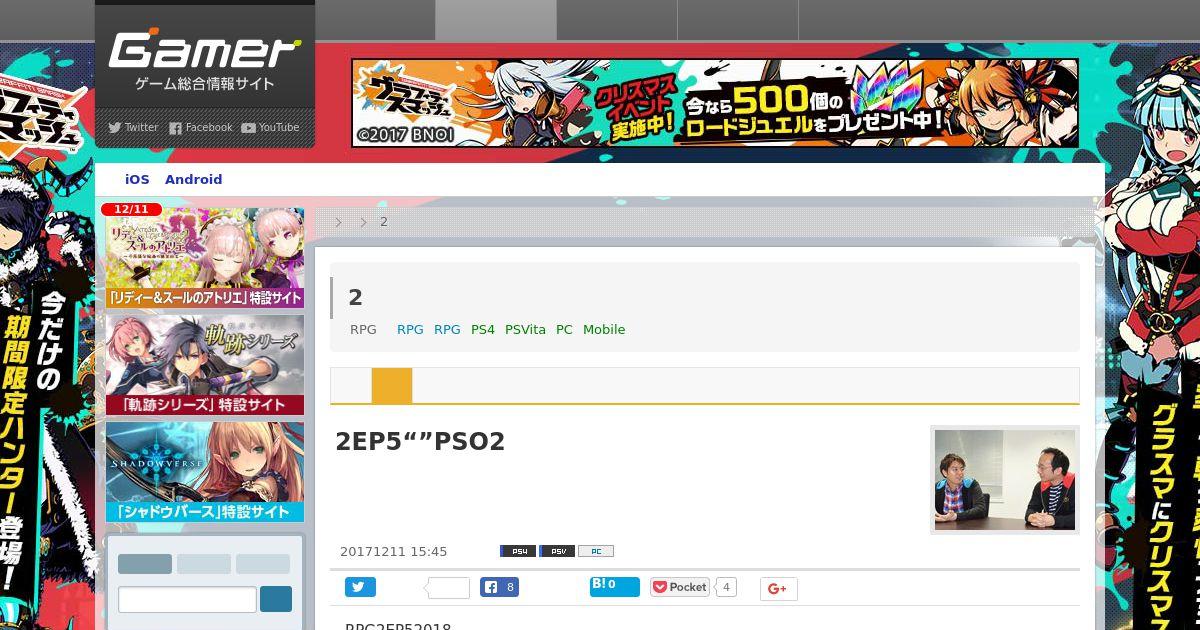Select the iOS menu item
Viewport: 1200px width, 630px height.
[137, 179]
